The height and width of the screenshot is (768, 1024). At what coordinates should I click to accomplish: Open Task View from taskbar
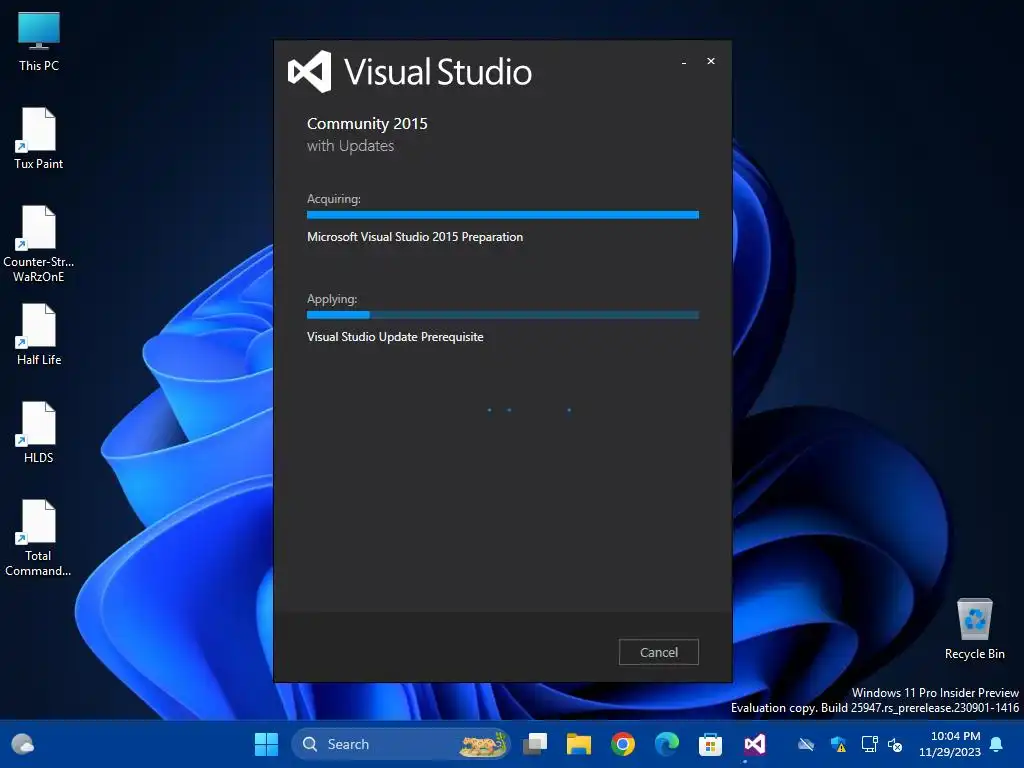tap(535, 744)
